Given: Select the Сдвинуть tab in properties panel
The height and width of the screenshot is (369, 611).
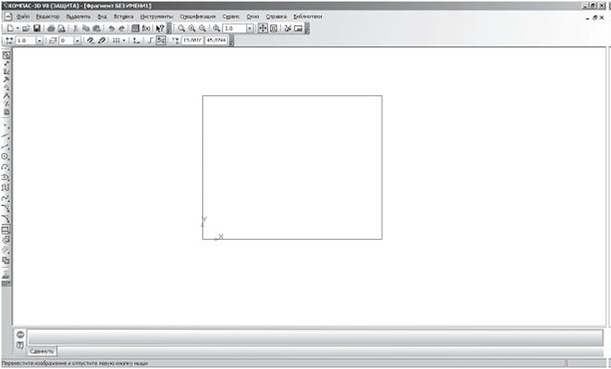Looking at the screenshot, I should [x=42, y=351].
